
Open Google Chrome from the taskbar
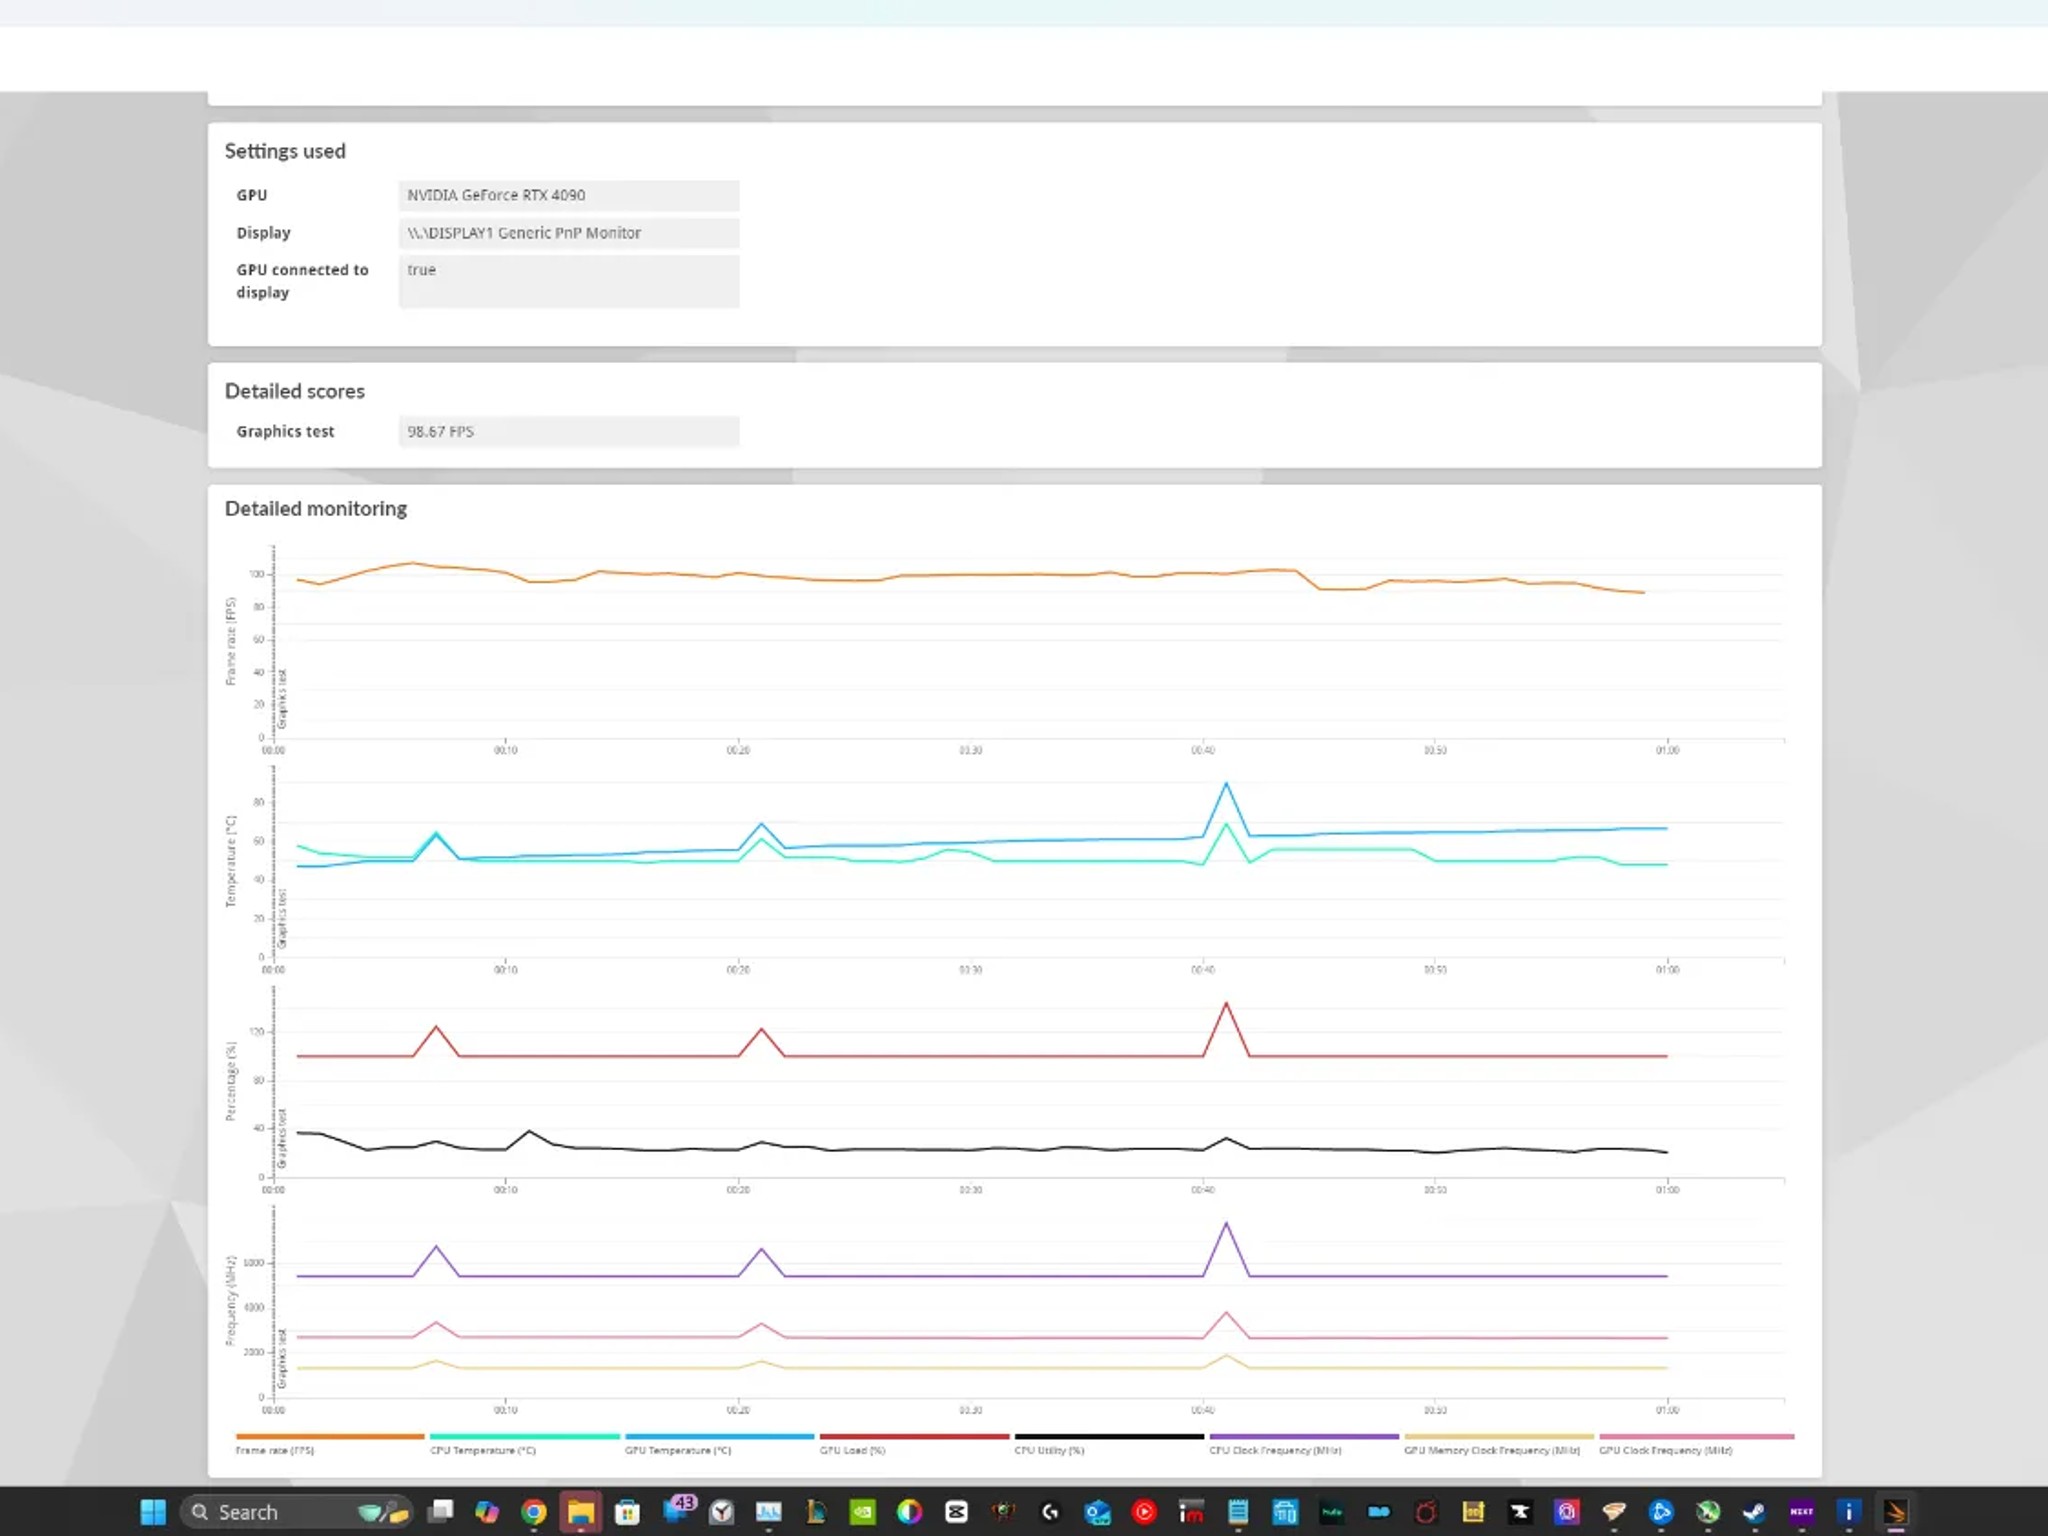(x=534, y=1511)
